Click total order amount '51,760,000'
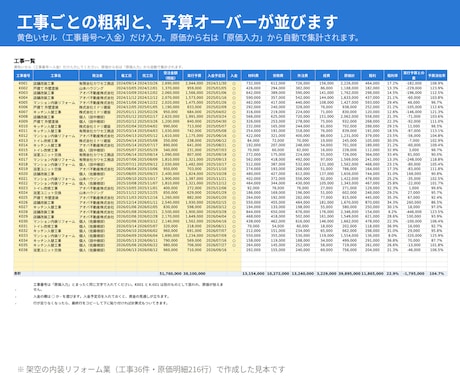 coord(171,274)
